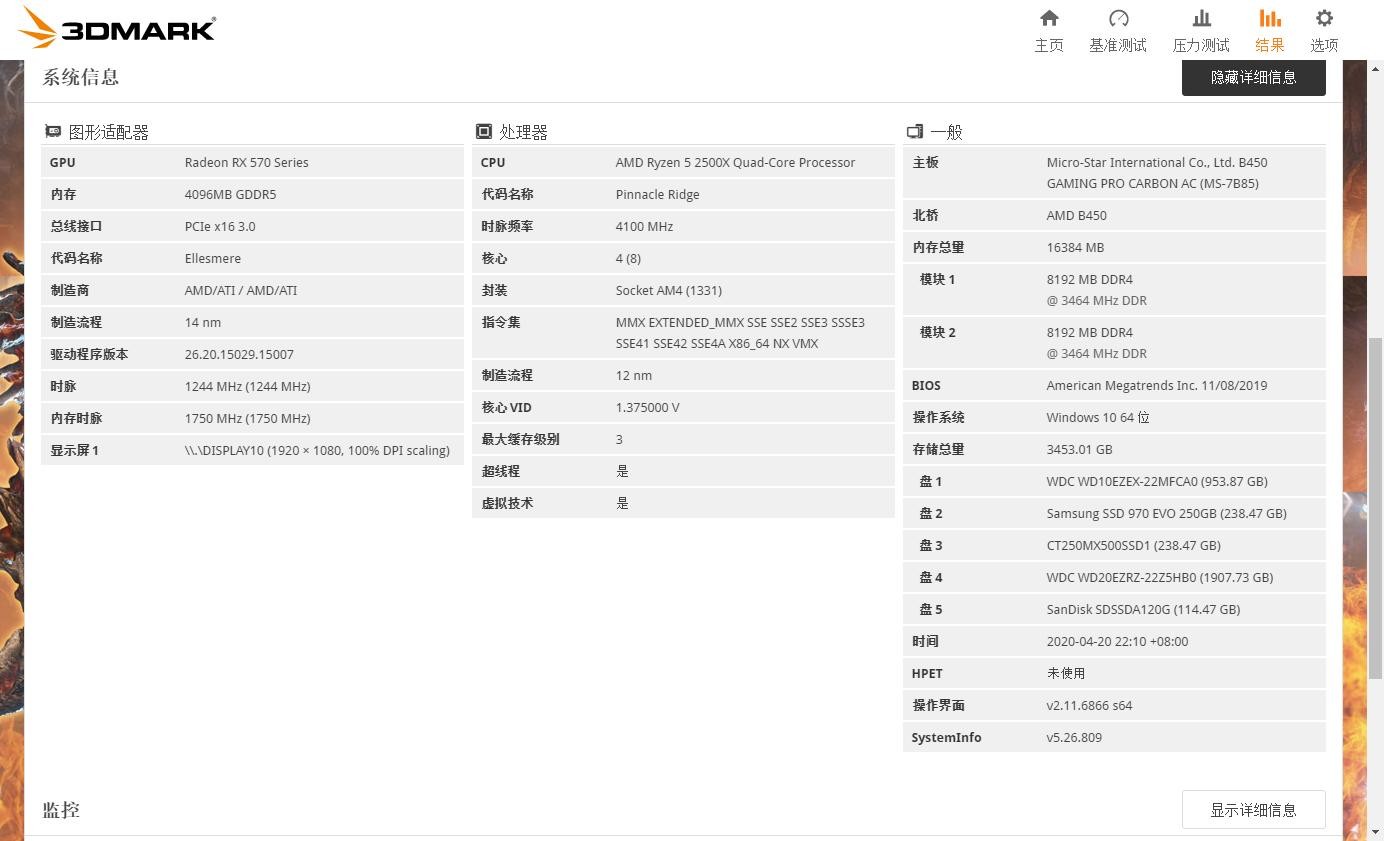Click the 隐藏详细信息 button
1384x841 pixels.
click(1254, 77)
